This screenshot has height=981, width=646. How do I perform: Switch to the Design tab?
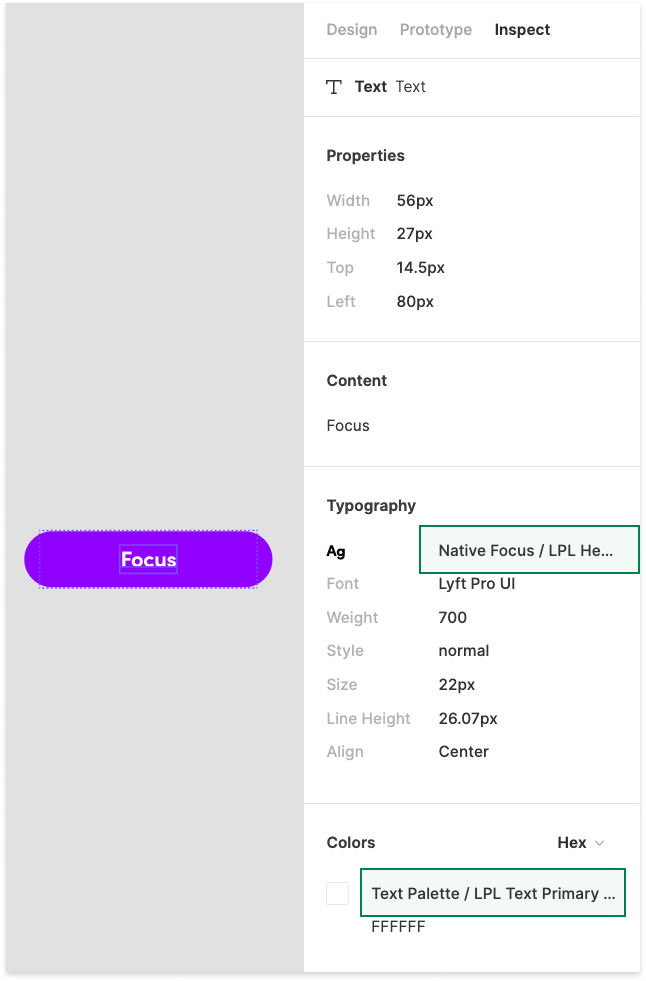351,30
